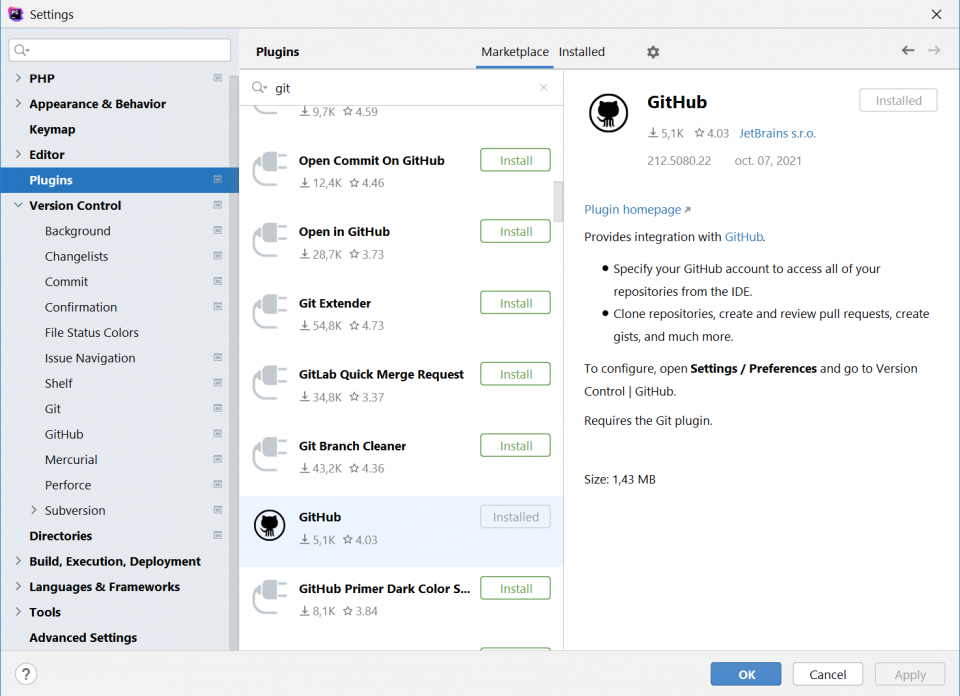
Task: Install the Open in GitHub plugin
Action: 516,231
